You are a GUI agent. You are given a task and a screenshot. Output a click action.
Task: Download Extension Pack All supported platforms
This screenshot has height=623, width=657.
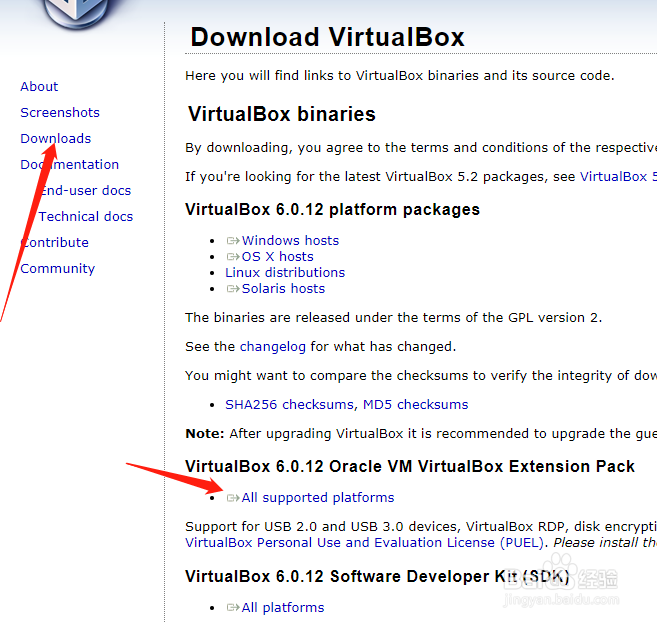click(x=318, y=498)
